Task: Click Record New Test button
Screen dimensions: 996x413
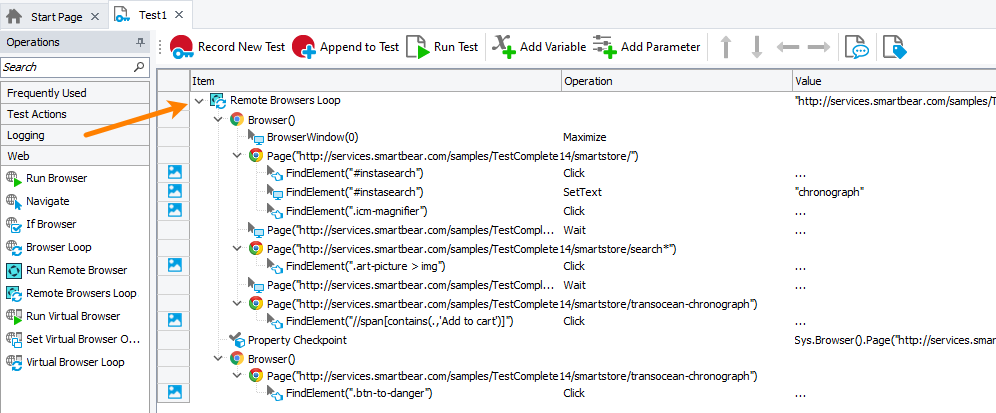Action: click(227, 47)
